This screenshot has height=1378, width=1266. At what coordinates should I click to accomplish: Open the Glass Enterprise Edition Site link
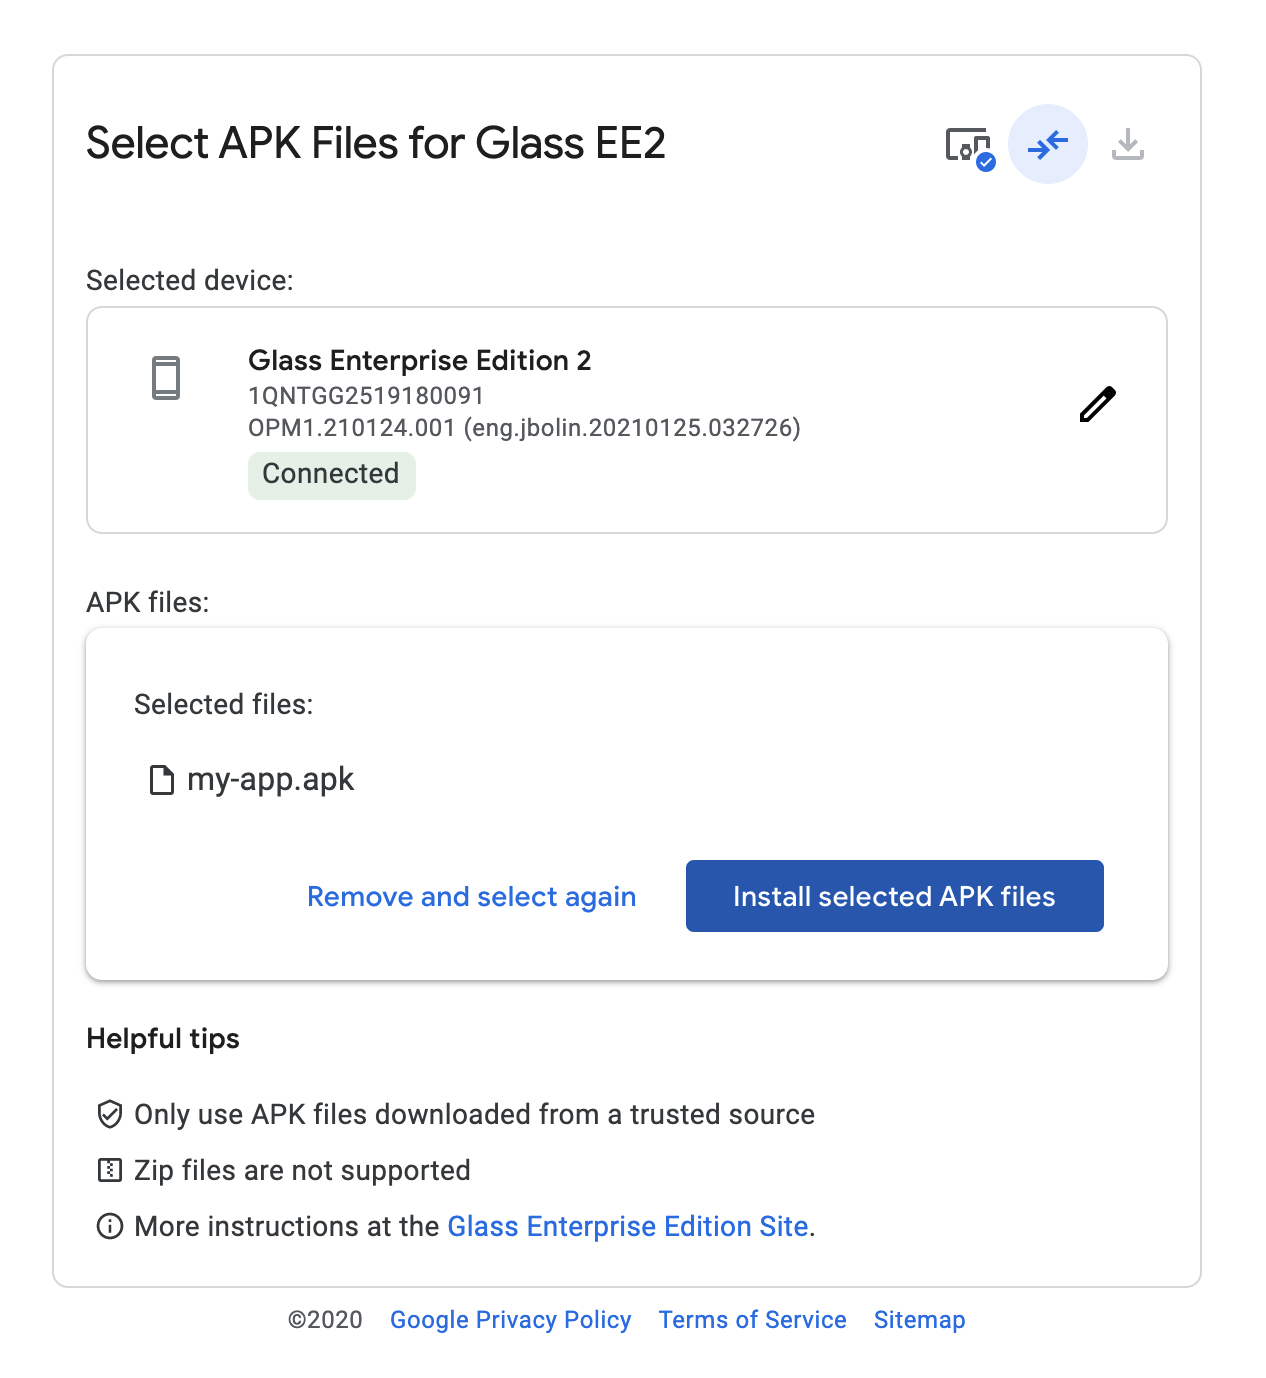[627, 1226]
